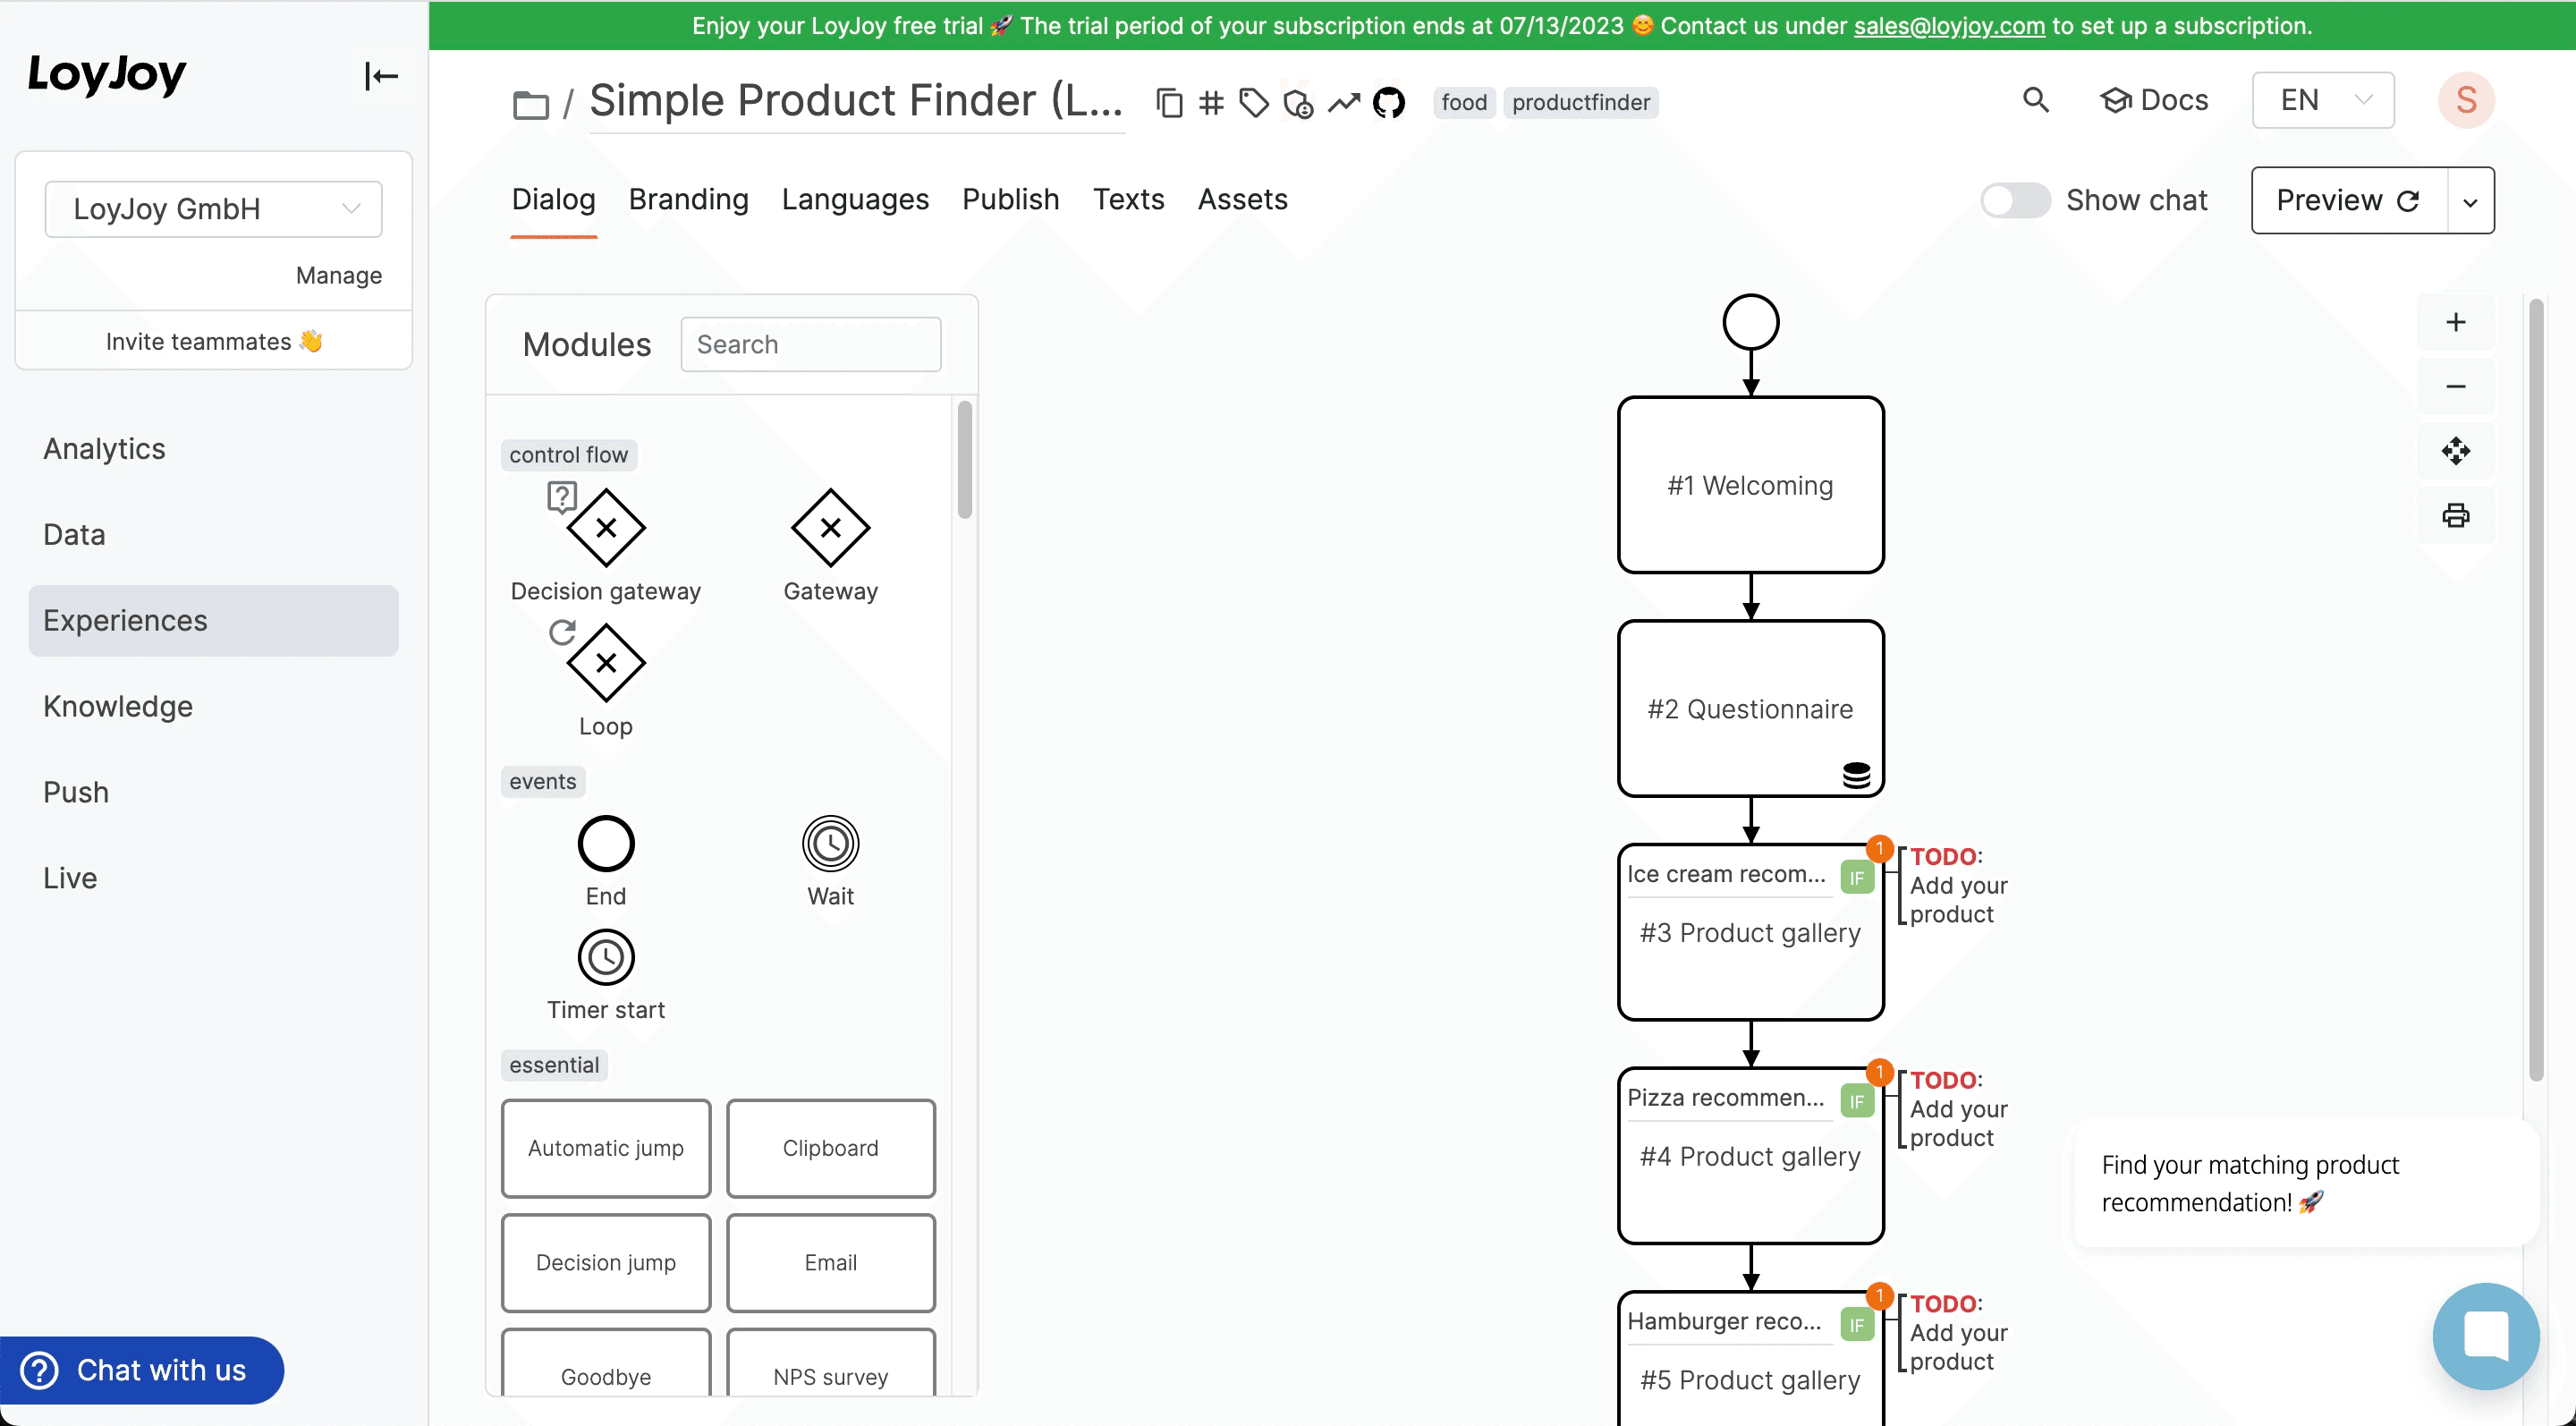Open the LoyJoy GmbH tenant dropdown

(x=213, y=209)
